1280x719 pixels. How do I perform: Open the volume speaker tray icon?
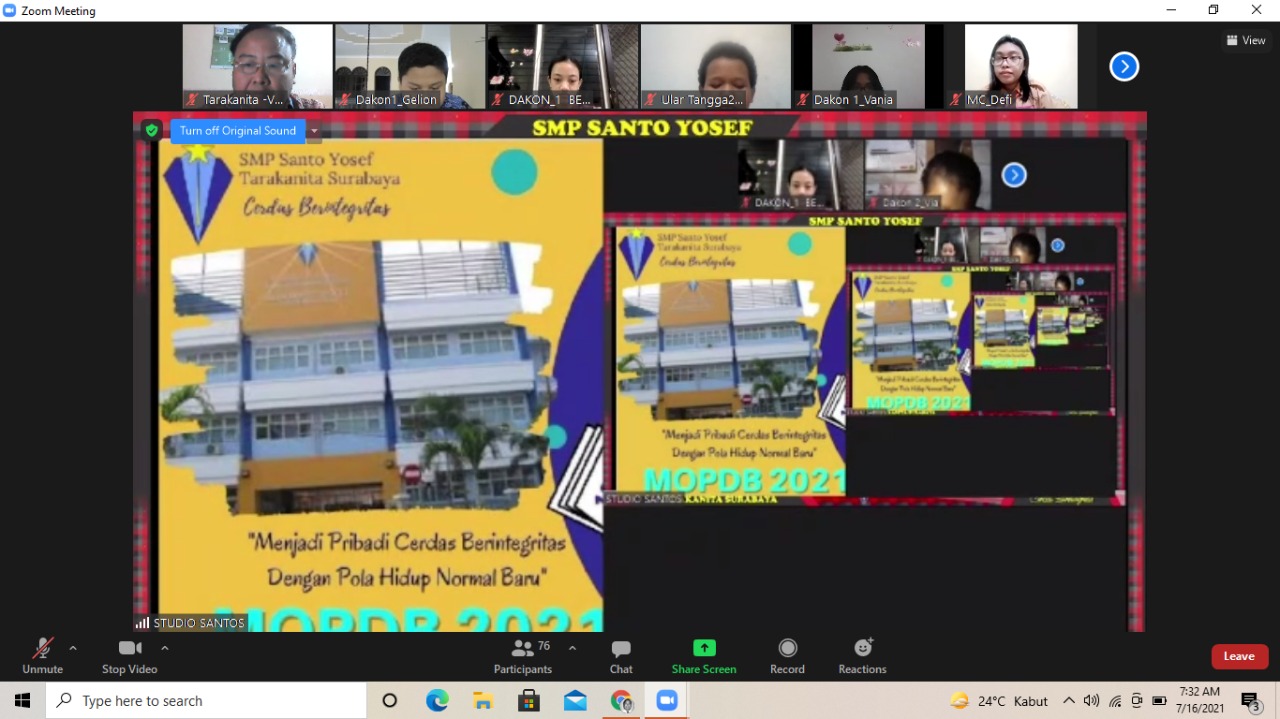tap(1091, 701)
